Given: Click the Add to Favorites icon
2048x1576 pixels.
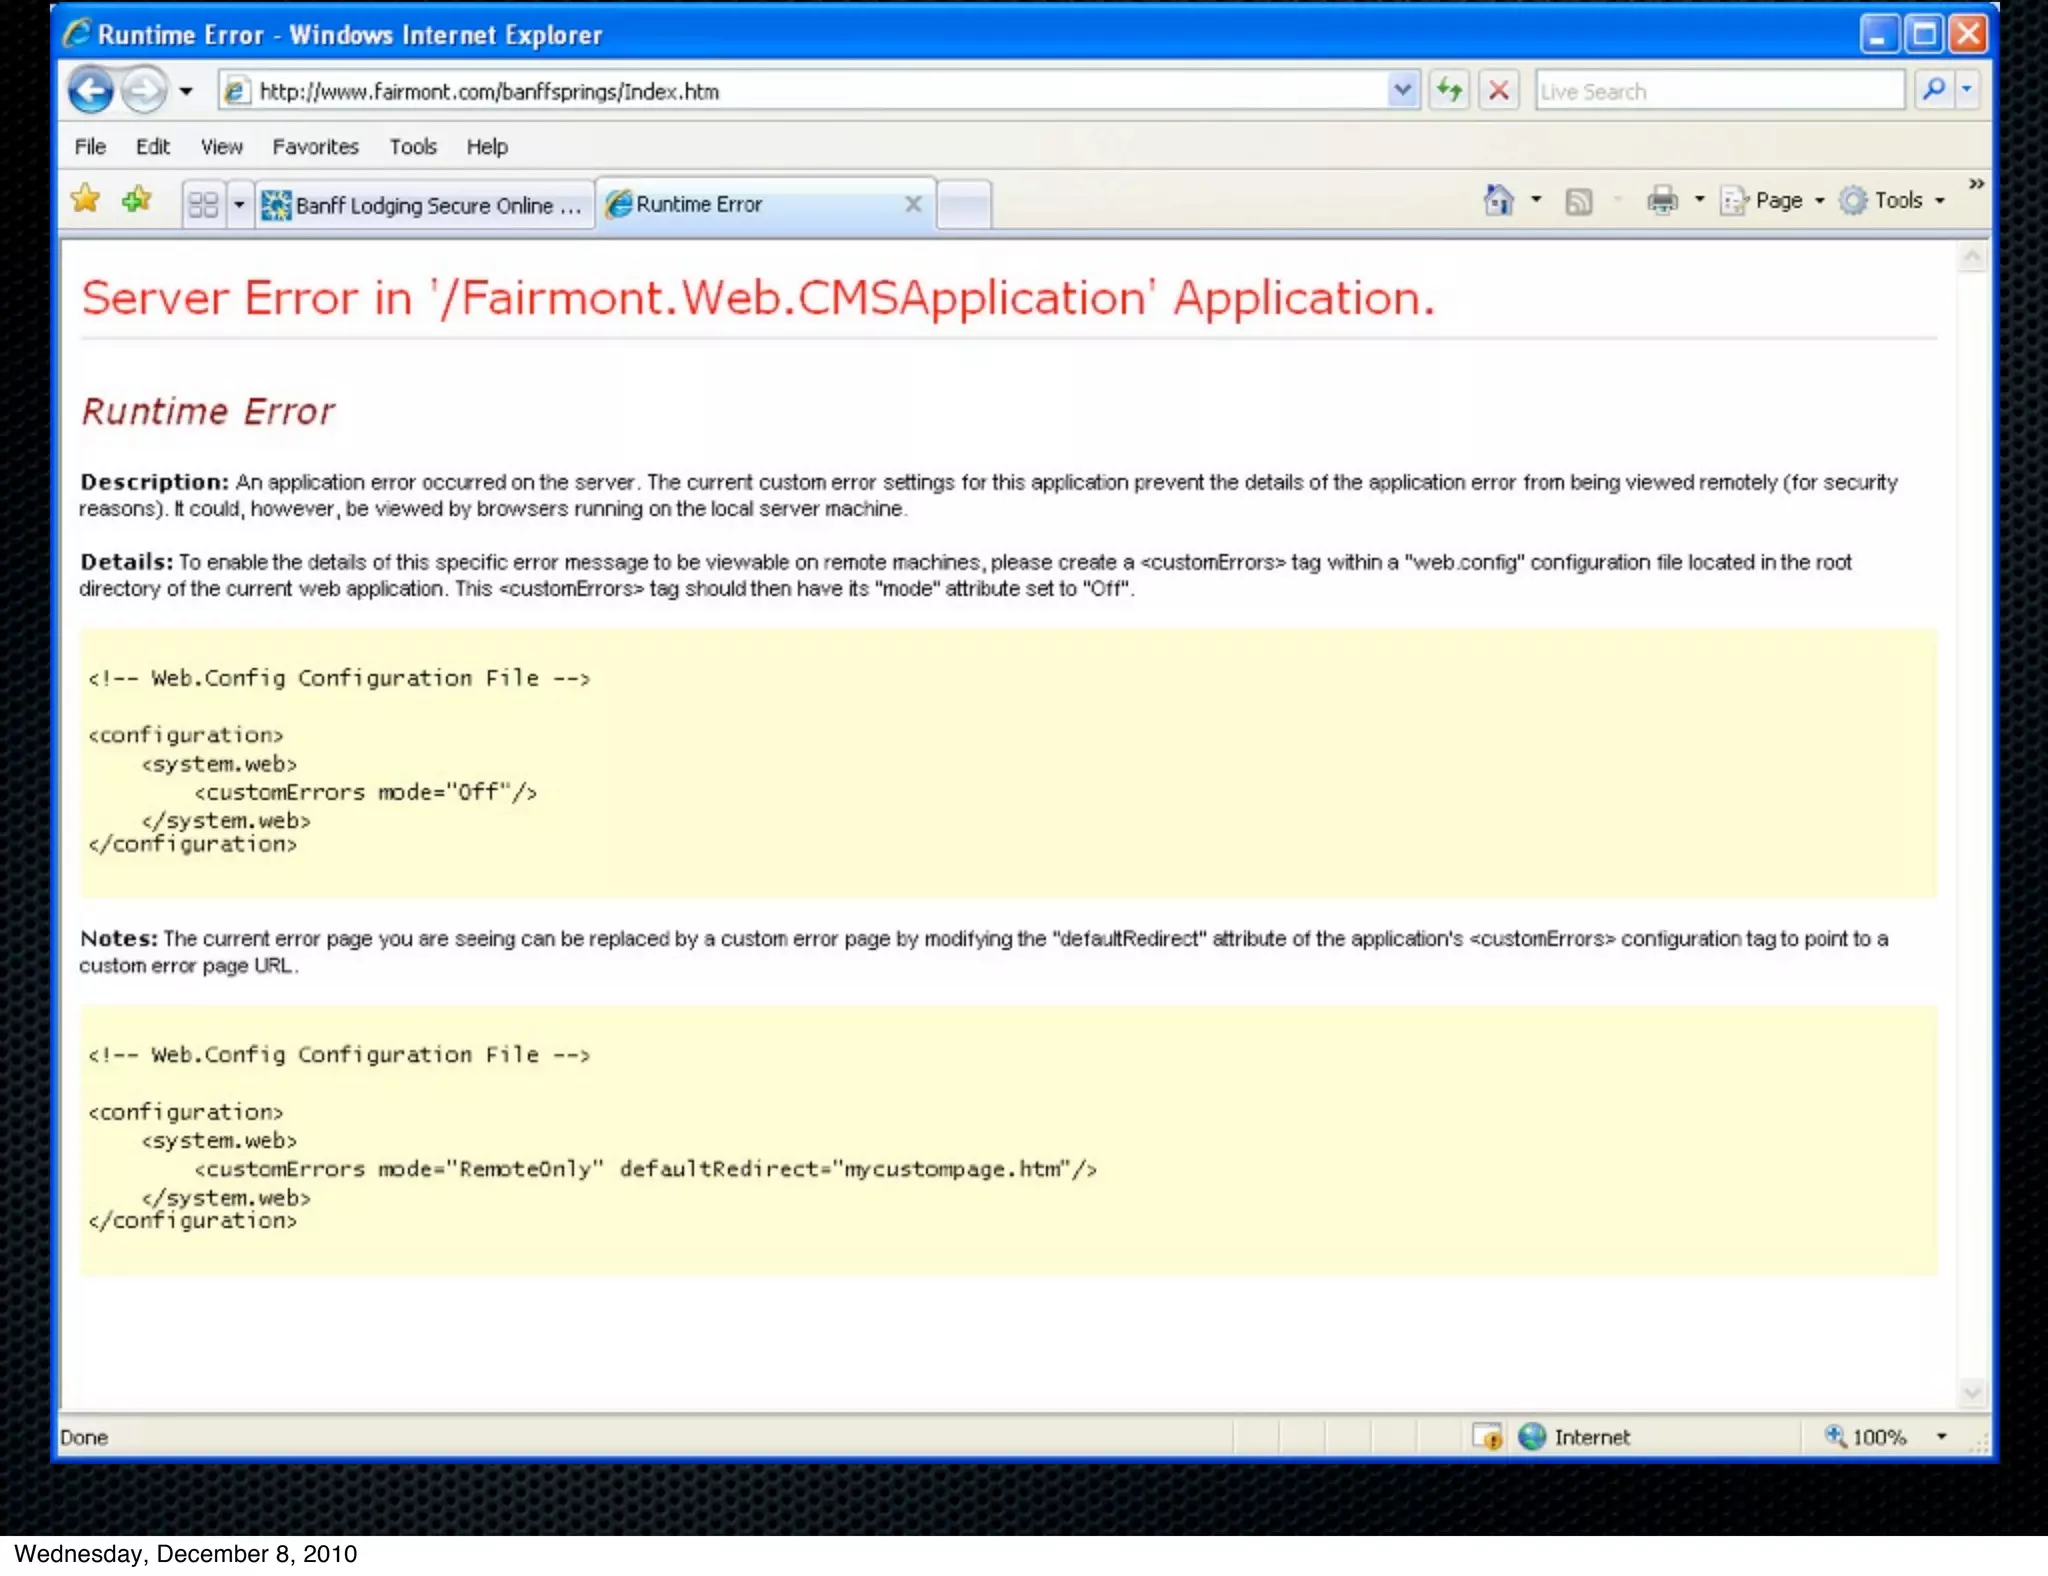Looking at the screenshot, I should 137,200.
